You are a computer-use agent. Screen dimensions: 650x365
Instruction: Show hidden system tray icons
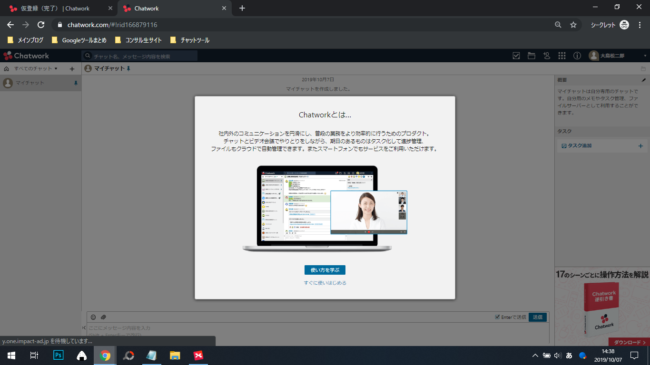click(x=535, y=355)
